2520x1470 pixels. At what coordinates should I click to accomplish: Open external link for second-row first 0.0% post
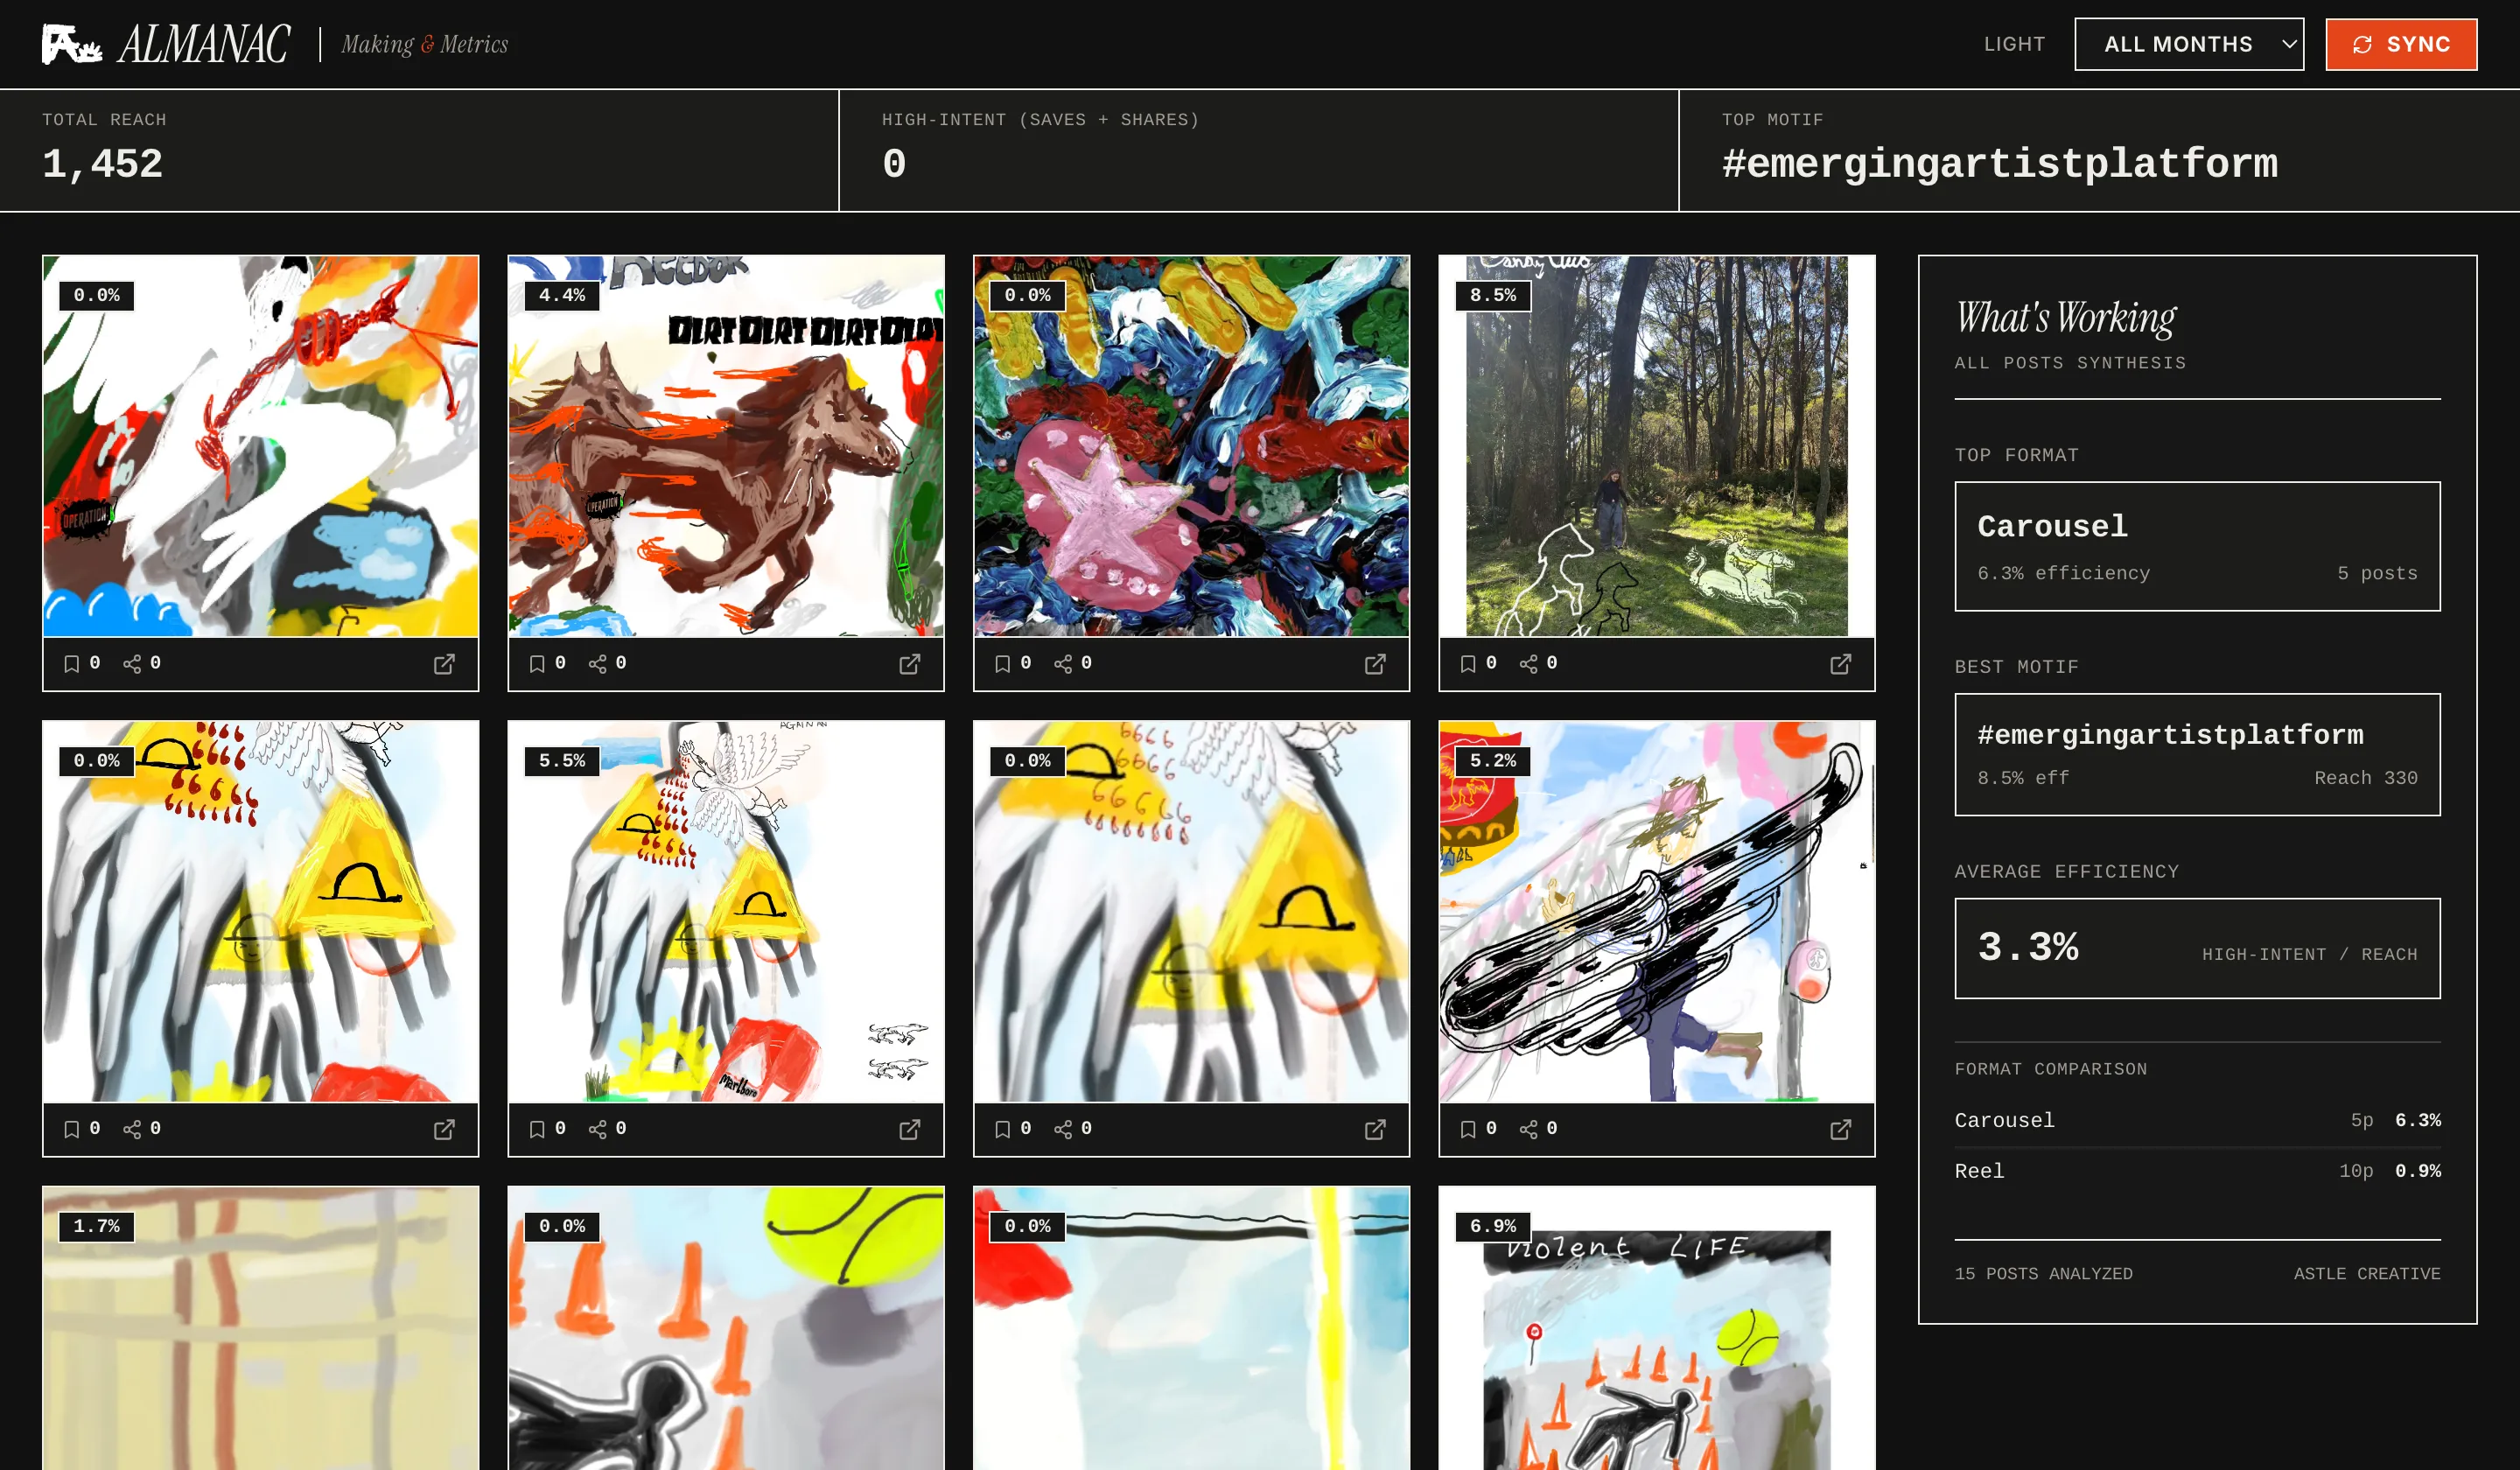[x=444, y=1129]
